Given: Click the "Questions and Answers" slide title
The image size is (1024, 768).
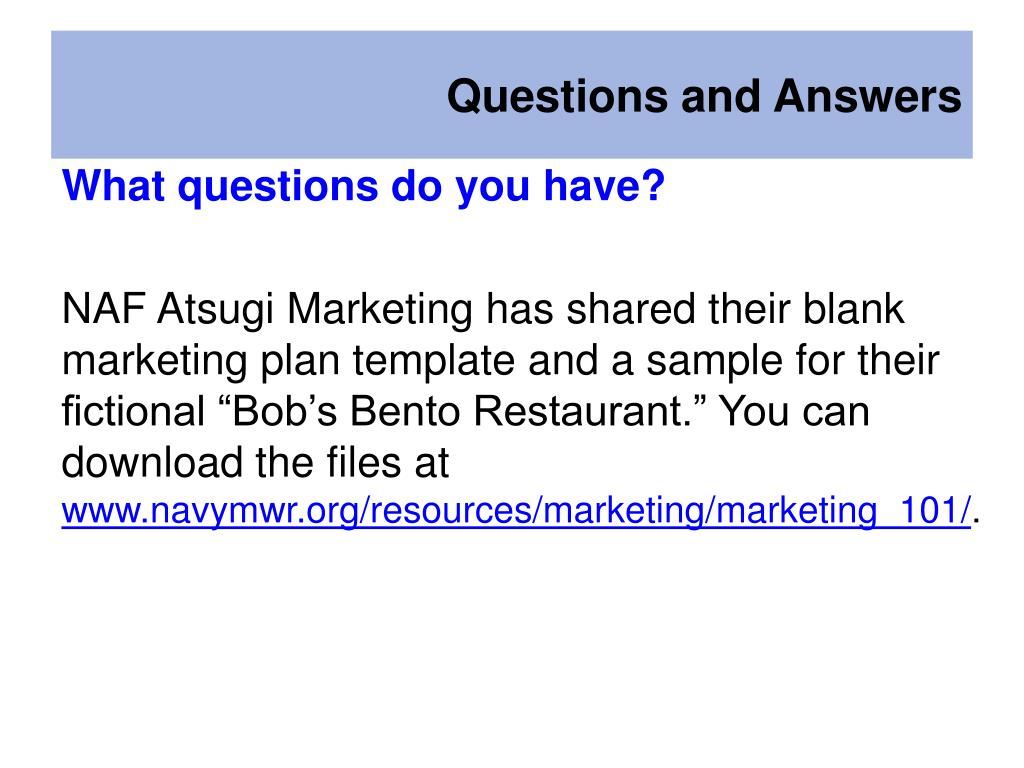Looking at the screenshot, I should (x=704, y=97).
